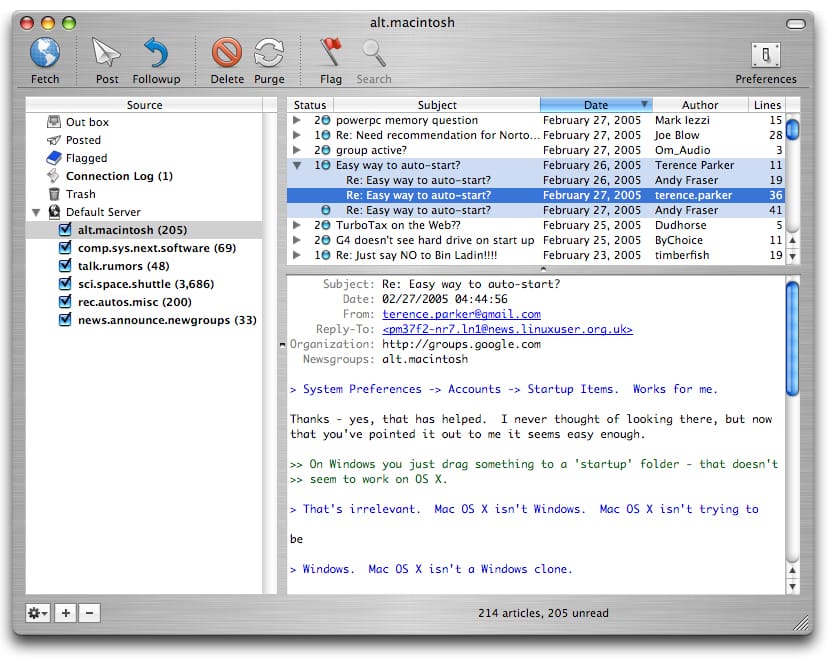Open the Reply-To news.linuxuser.org.uk link
This screenshot has width=829, height=659.
point(507,329)
